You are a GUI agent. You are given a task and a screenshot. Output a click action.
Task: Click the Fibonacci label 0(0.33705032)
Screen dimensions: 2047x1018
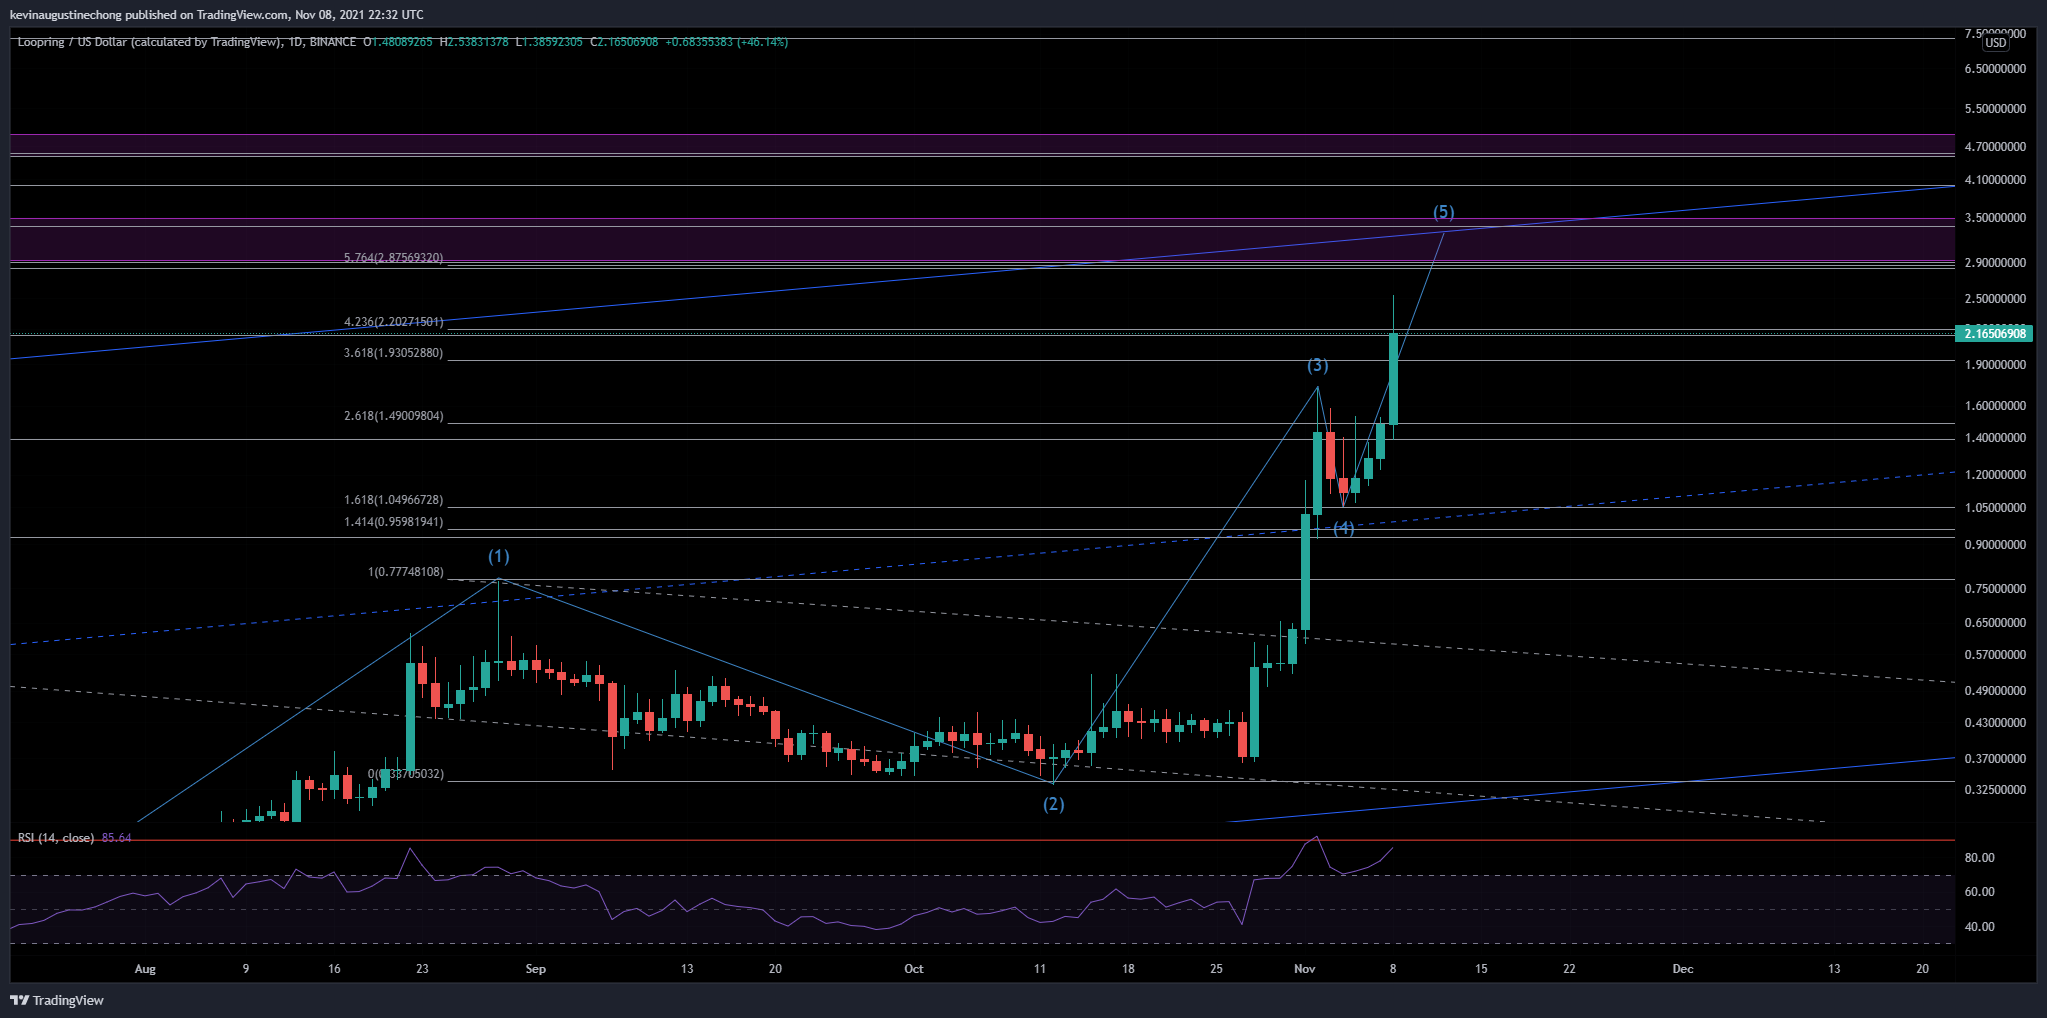405,774
